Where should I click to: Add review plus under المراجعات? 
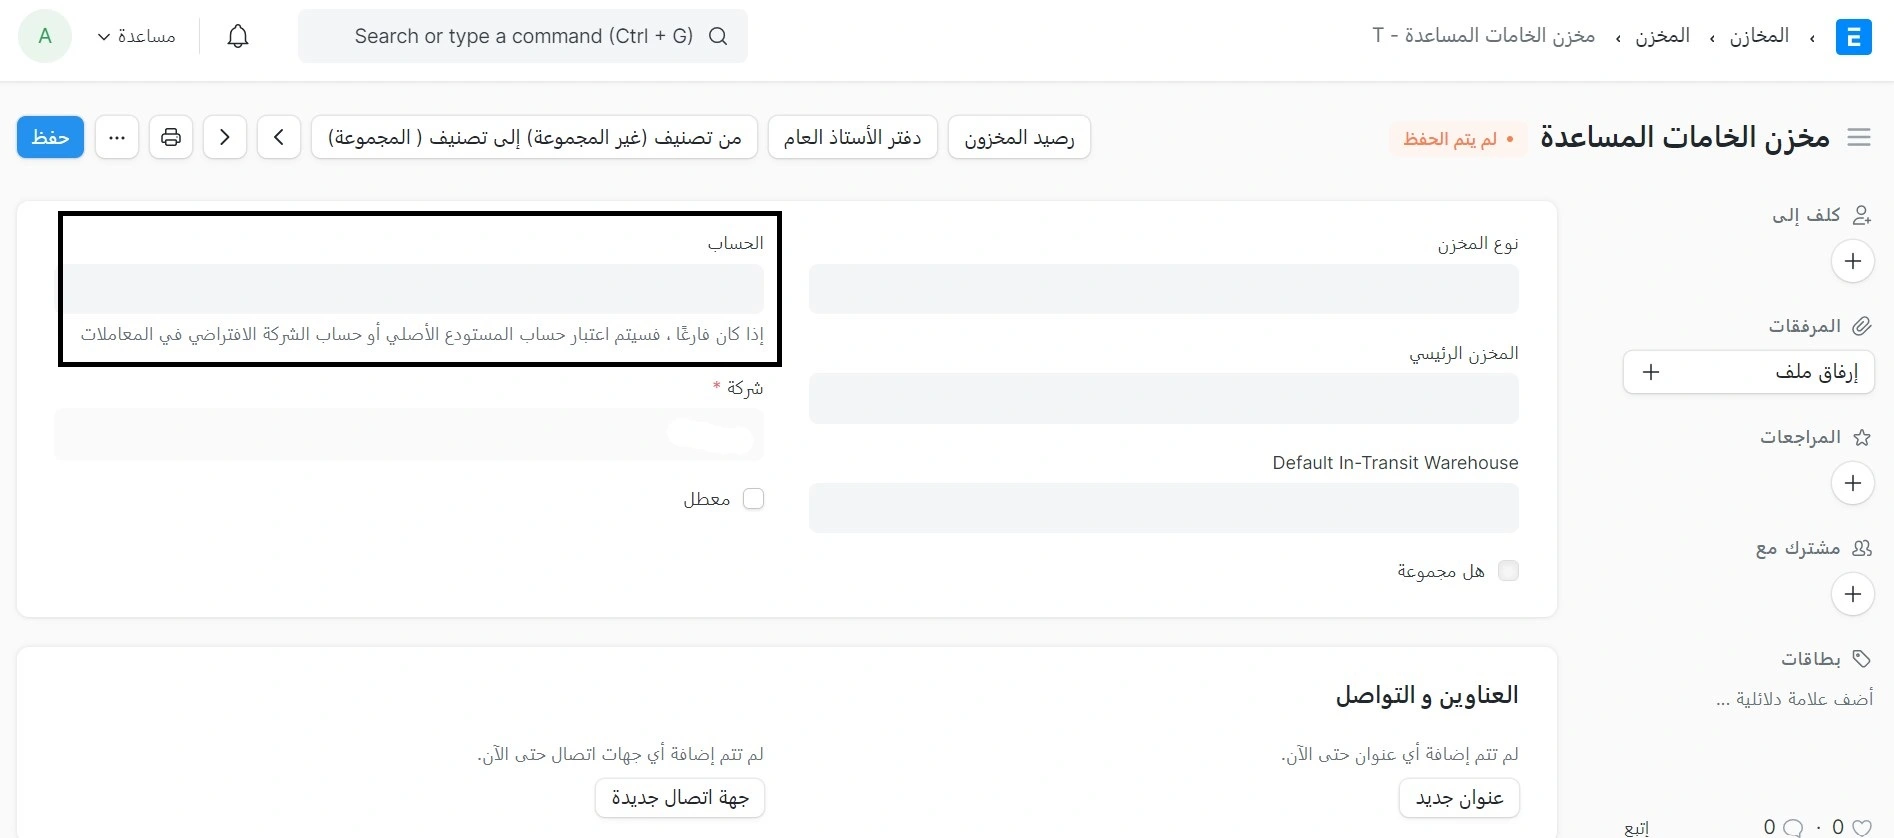coord(1852,483)
